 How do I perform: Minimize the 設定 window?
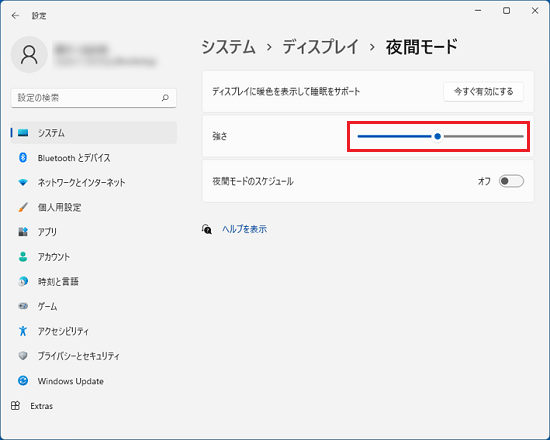pyautogui.click(x=478, y=11)
